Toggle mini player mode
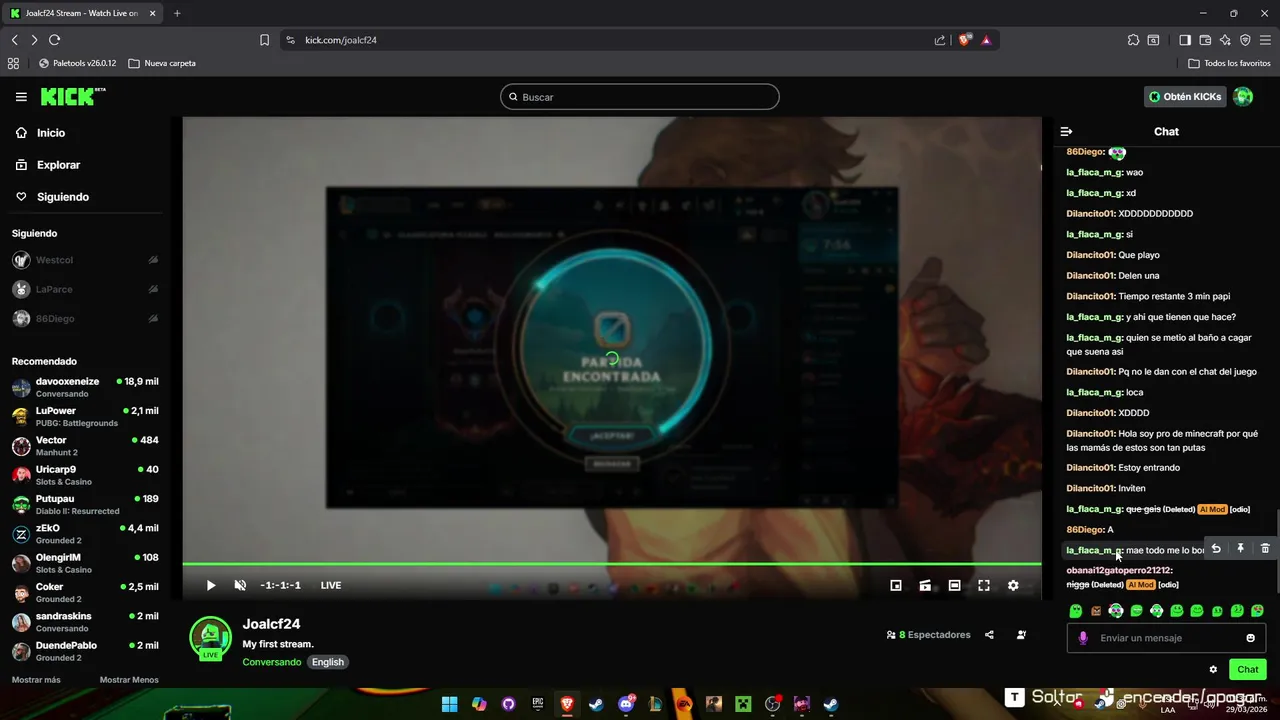The image size is (1280, 720). coord(896,585)
